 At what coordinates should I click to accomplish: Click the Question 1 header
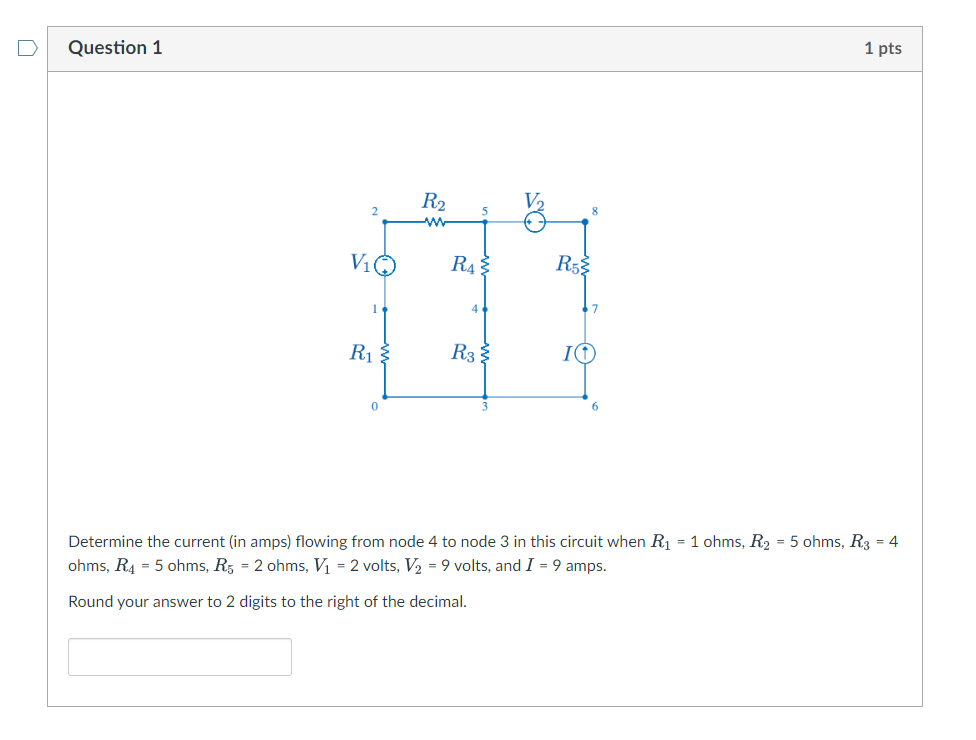116,47
